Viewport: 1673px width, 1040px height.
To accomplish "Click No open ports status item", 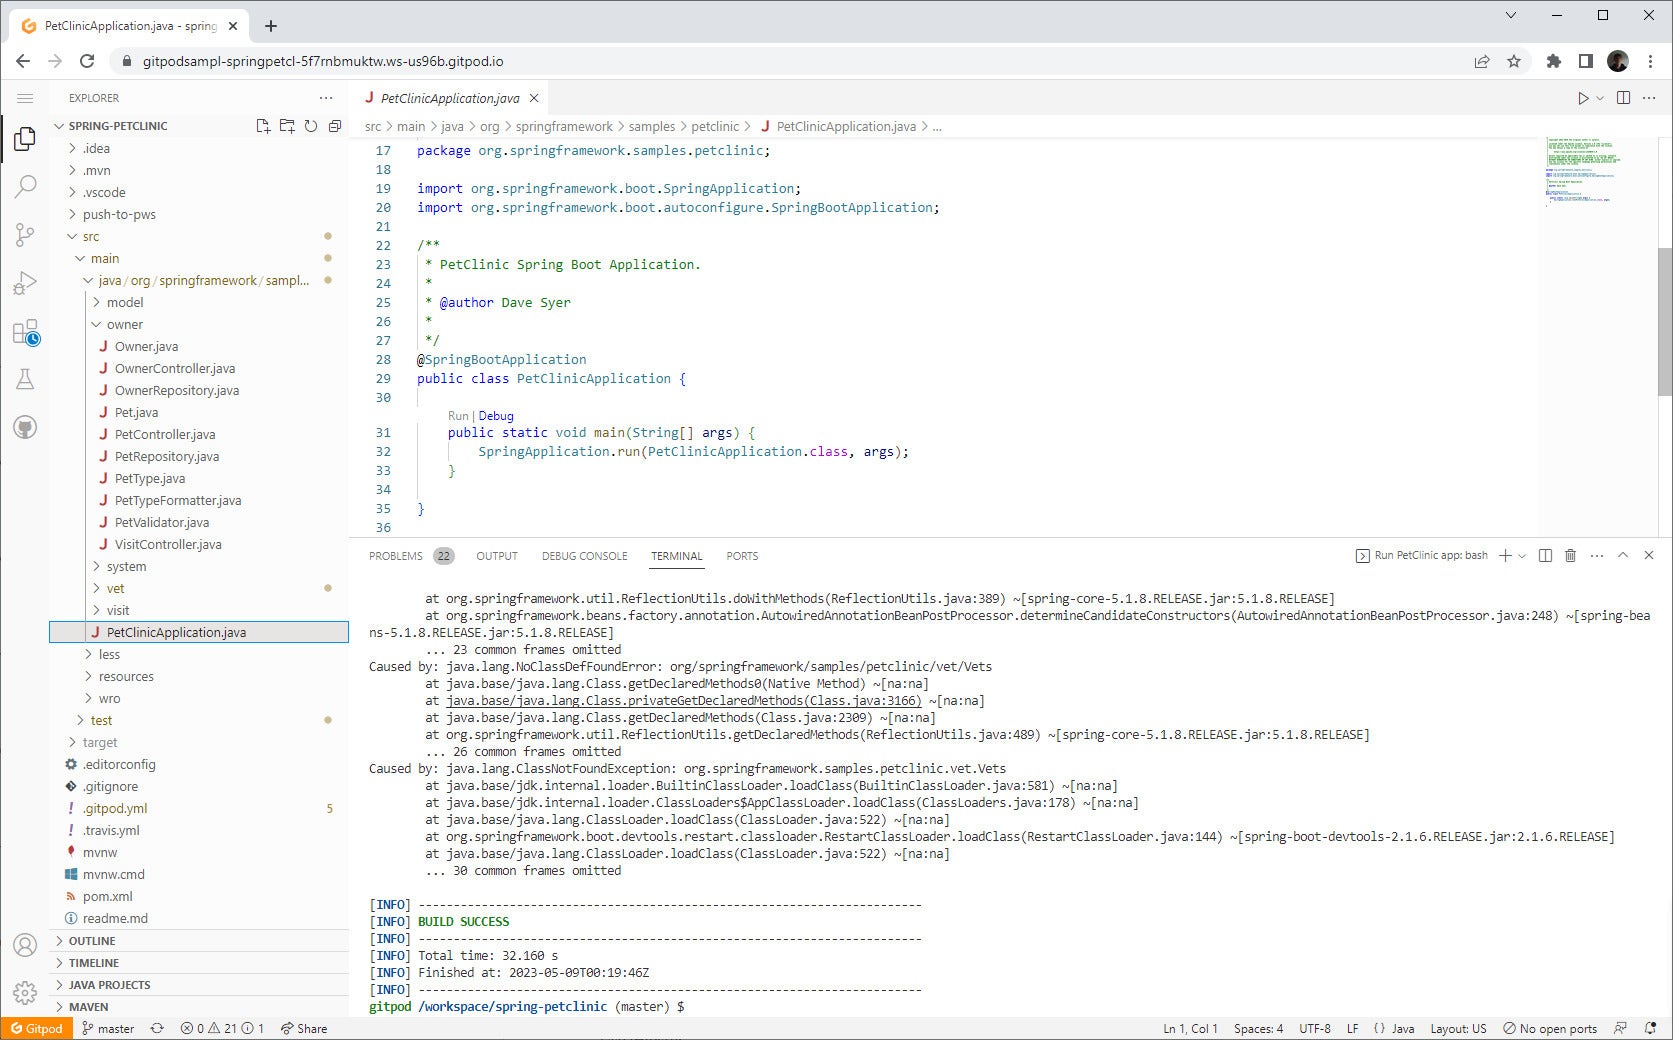I will (x=1550, y=1028).
